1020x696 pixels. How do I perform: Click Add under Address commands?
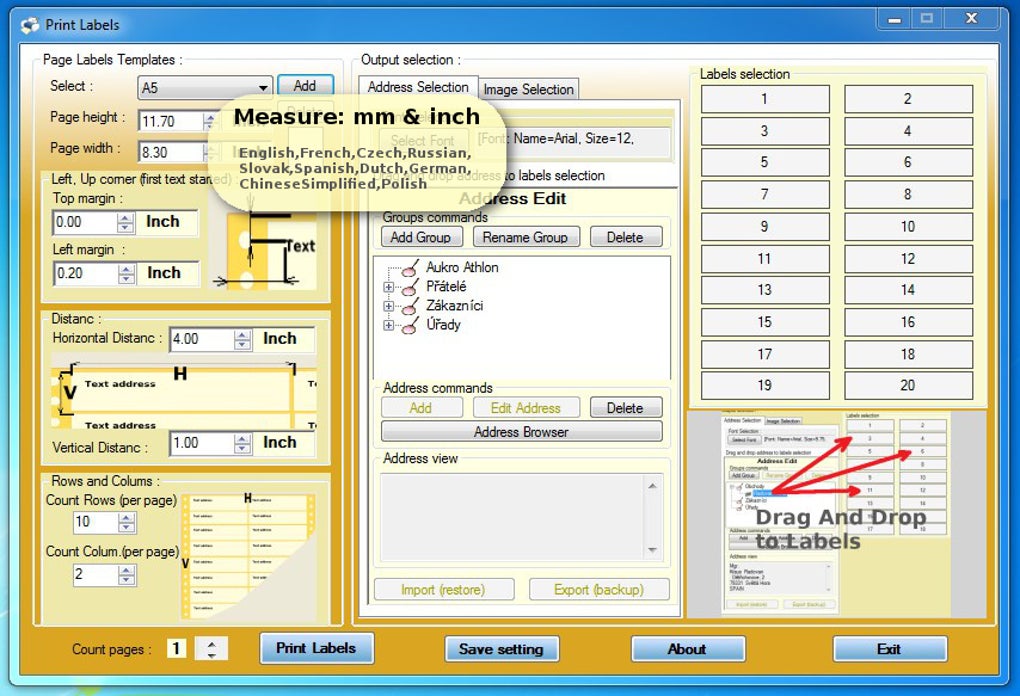(x=421, y=408)
